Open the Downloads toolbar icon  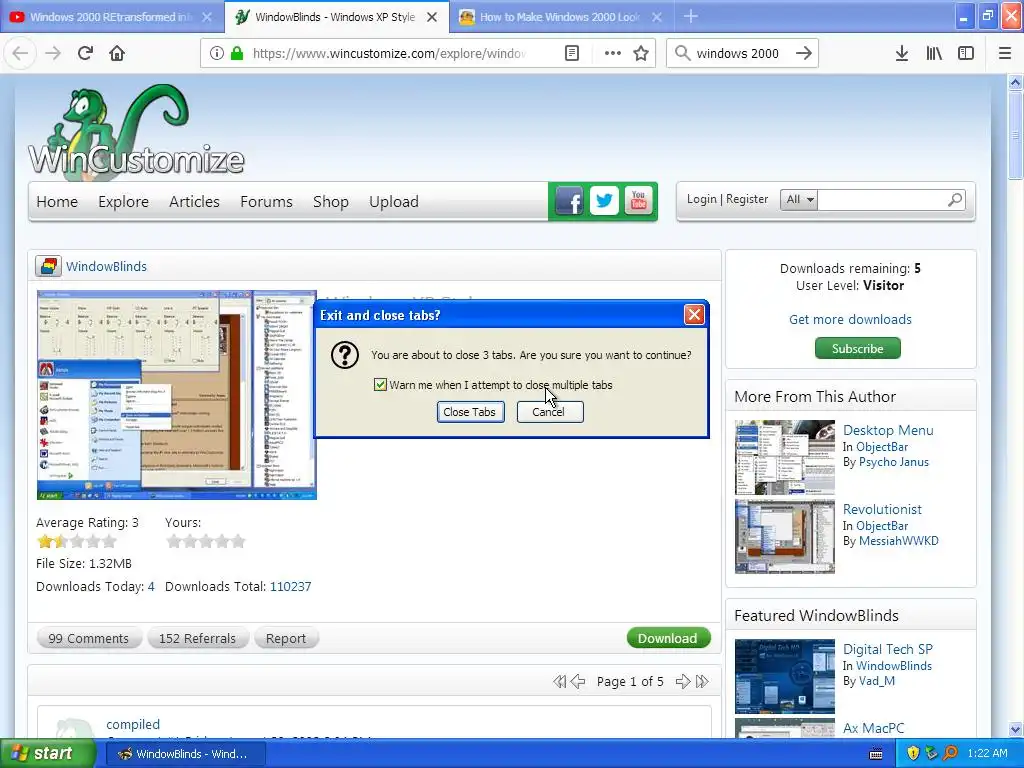pyautogui.click(x=902, y=53)
